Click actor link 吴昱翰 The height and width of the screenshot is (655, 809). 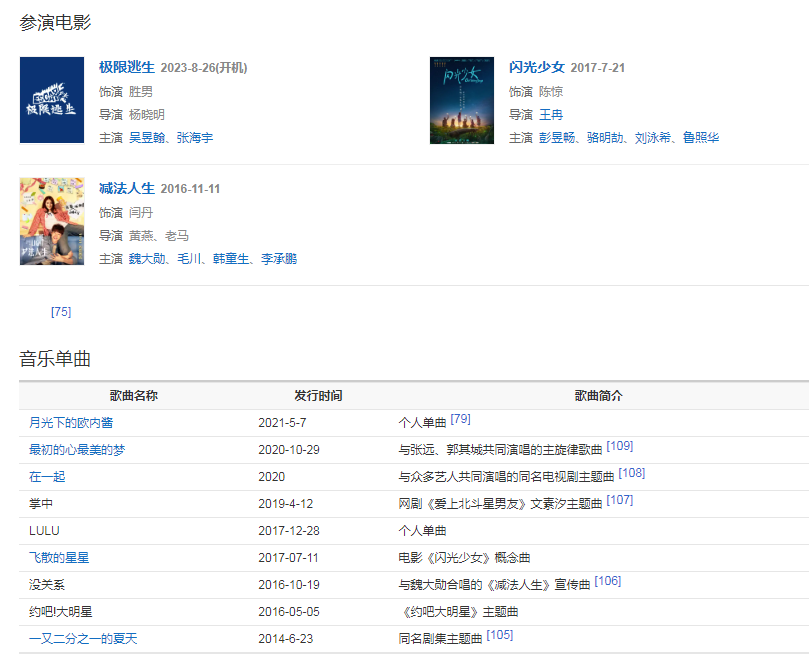tap(148, 138)
